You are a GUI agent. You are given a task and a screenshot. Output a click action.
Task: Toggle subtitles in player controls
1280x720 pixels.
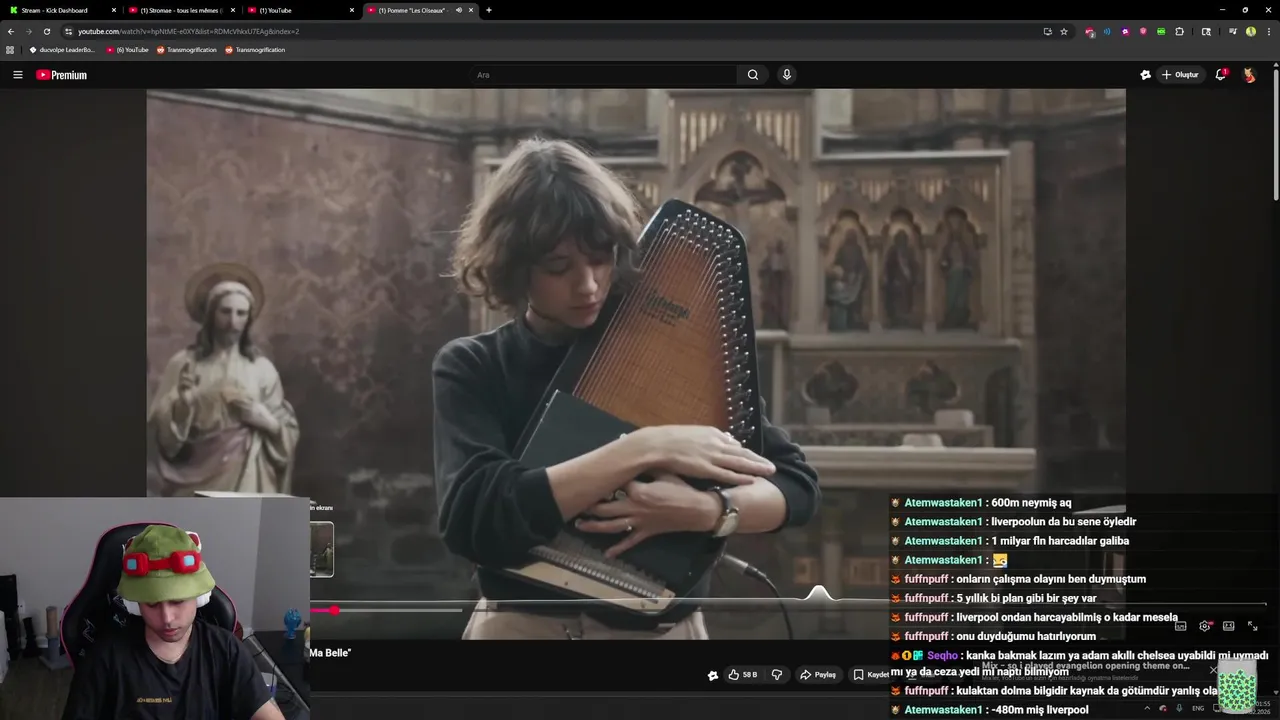tap(1180, 626)
